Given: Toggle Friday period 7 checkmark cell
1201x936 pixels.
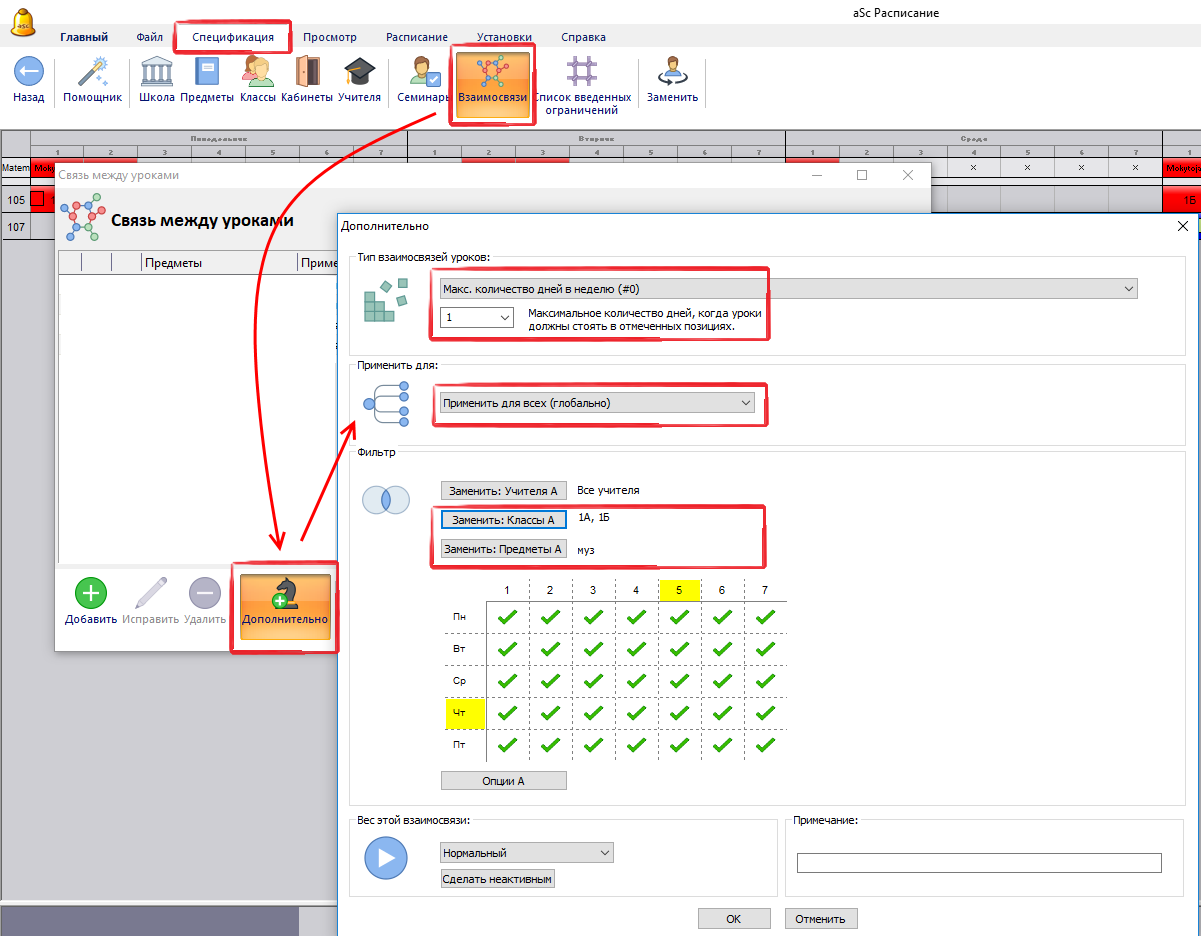Looking at the screenshot, I should coord(765,745).
